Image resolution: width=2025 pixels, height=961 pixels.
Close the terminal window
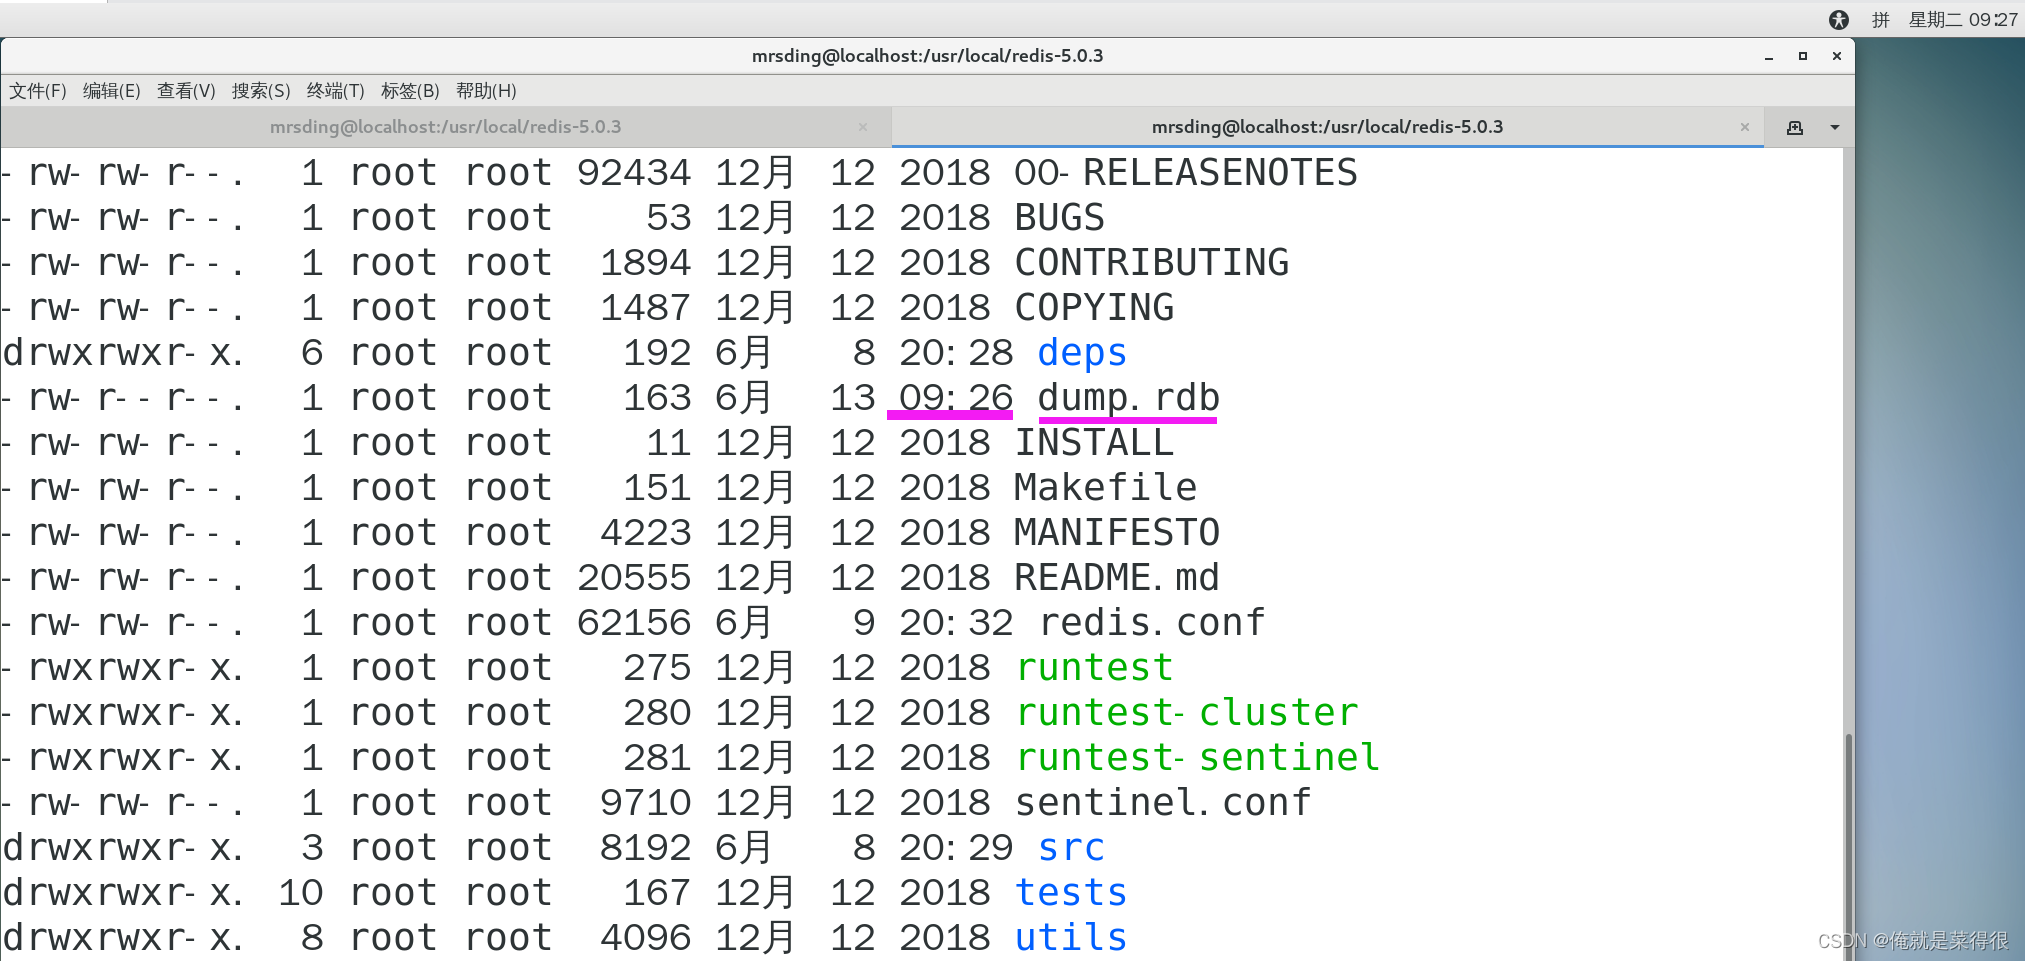coord(1837,57)
